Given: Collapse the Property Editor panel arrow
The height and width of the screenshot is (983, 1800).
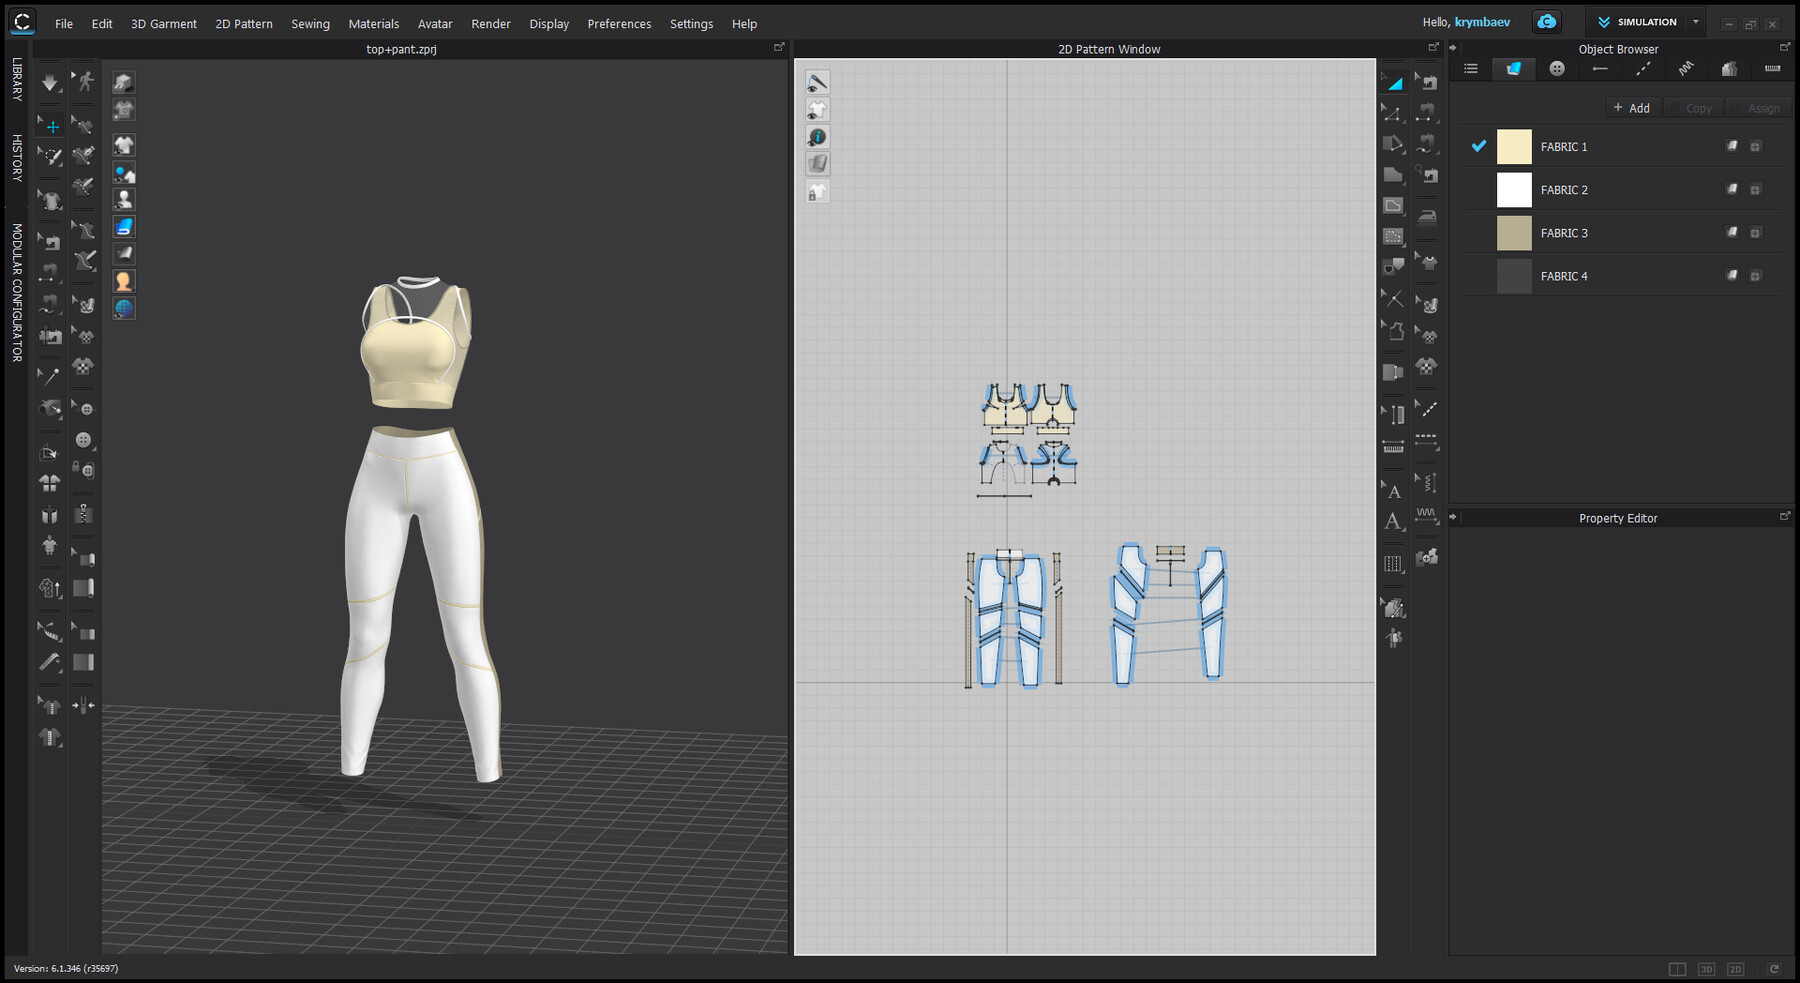Looking at the screenshot, I should coord(1453,517).
